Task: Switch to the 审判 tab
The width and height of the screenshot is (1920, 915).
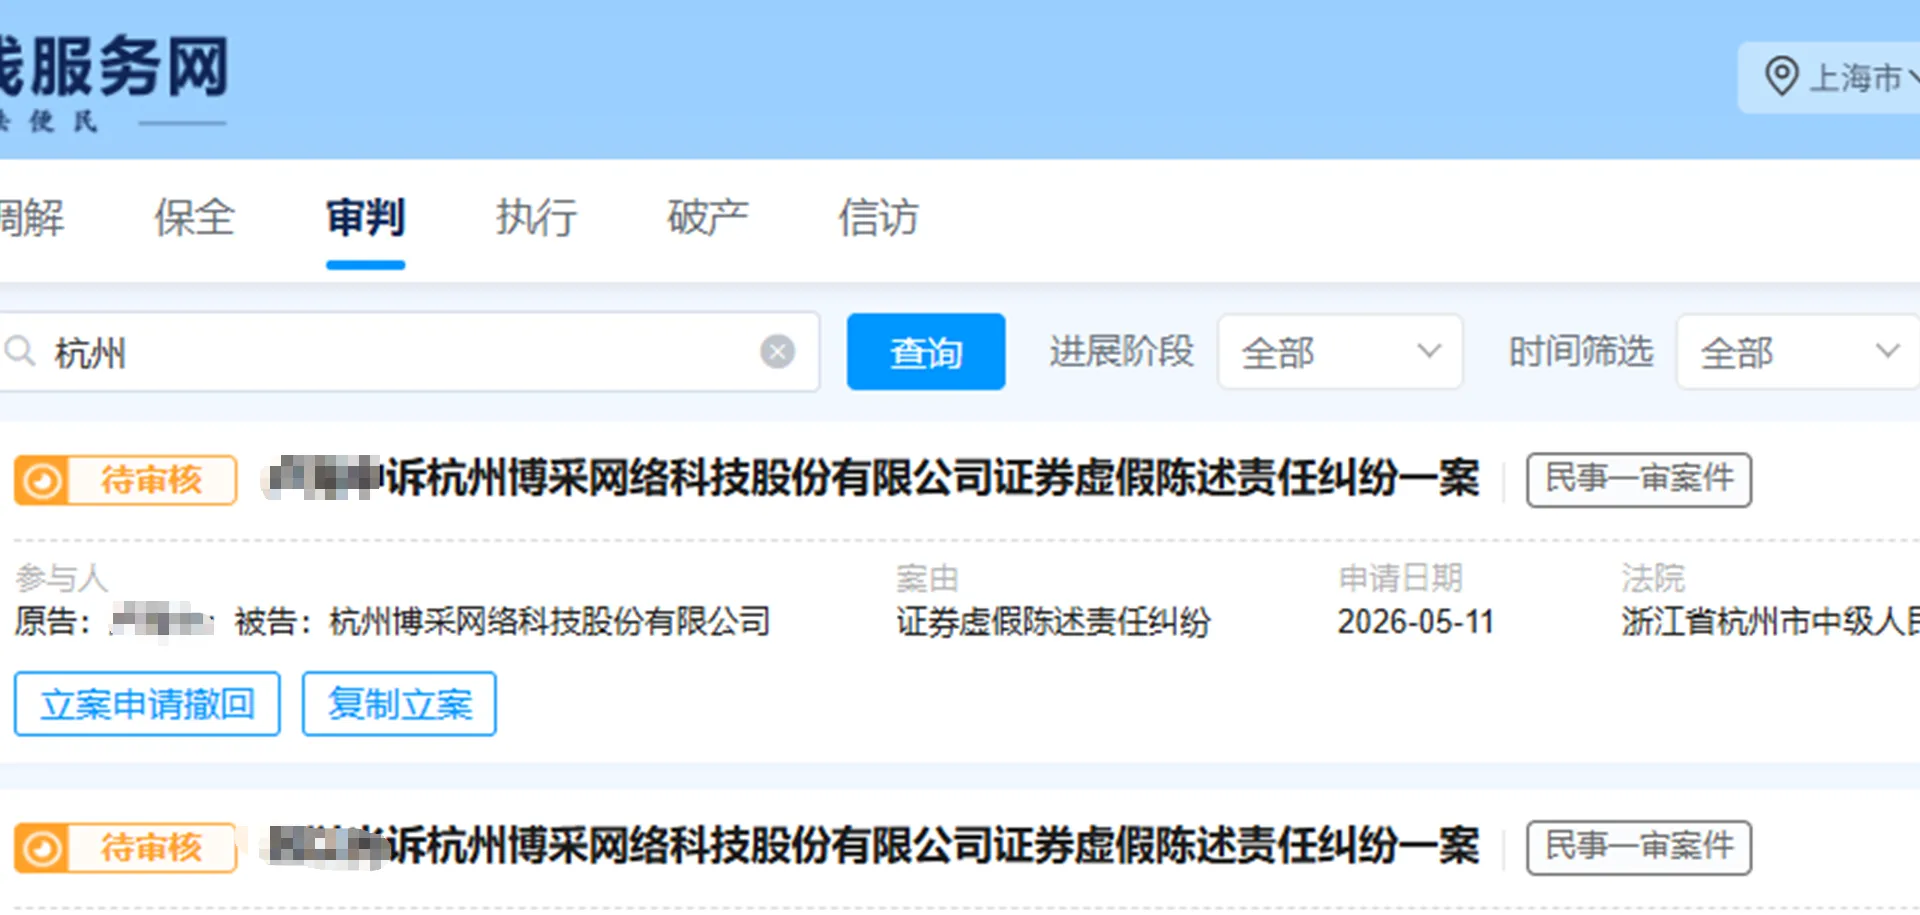Action: [x=365, y=218]
